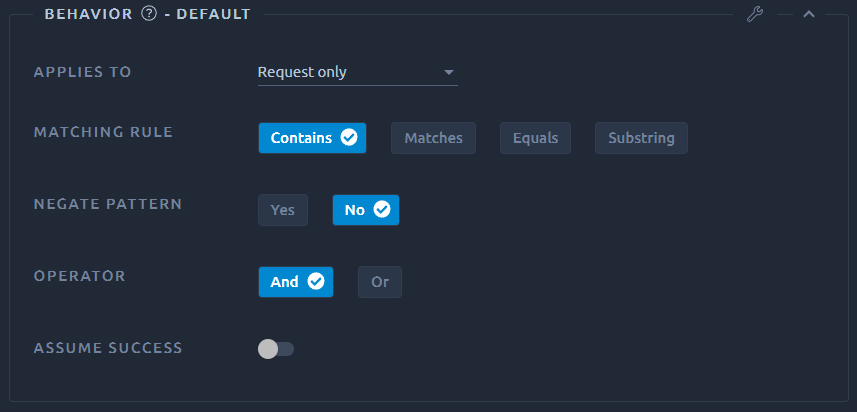Image resolution: width=857 pixels, height=412 pixels.
Task: Open the Behavior help question mark icon
Action: click(149, 14)
